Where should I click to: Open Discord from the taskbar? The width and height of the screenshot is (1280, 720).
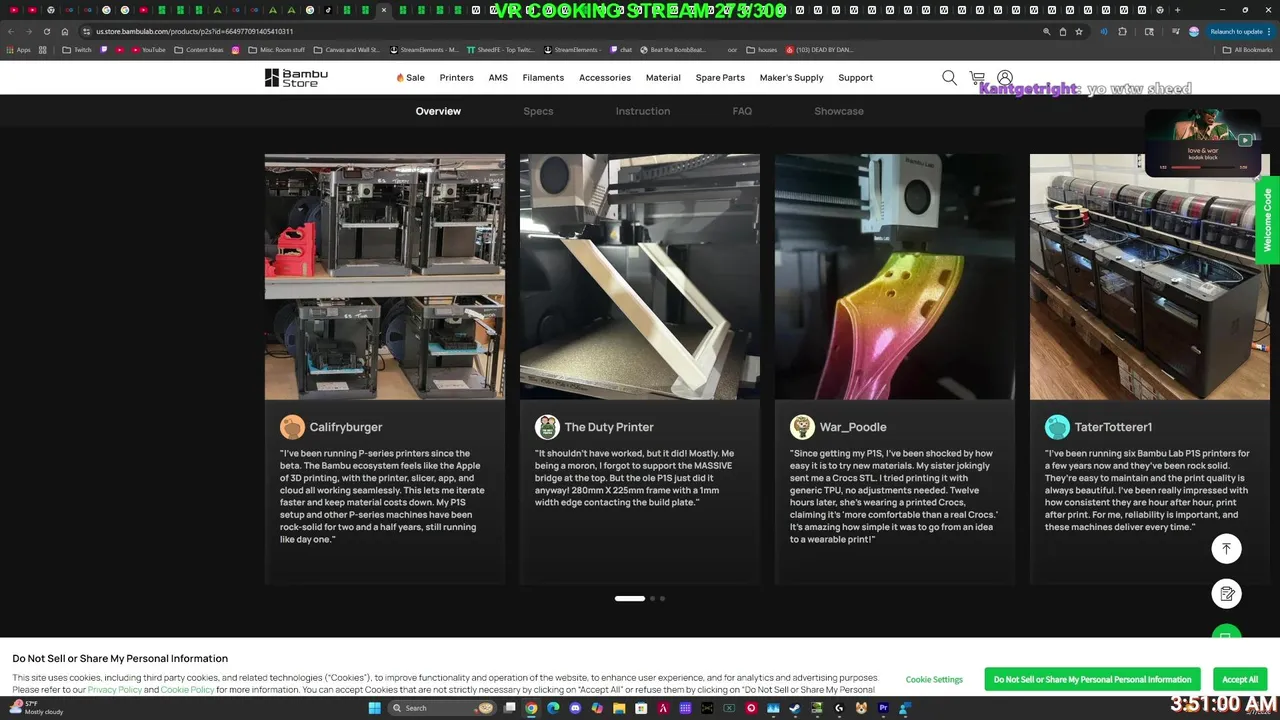(x=575, y=708)
